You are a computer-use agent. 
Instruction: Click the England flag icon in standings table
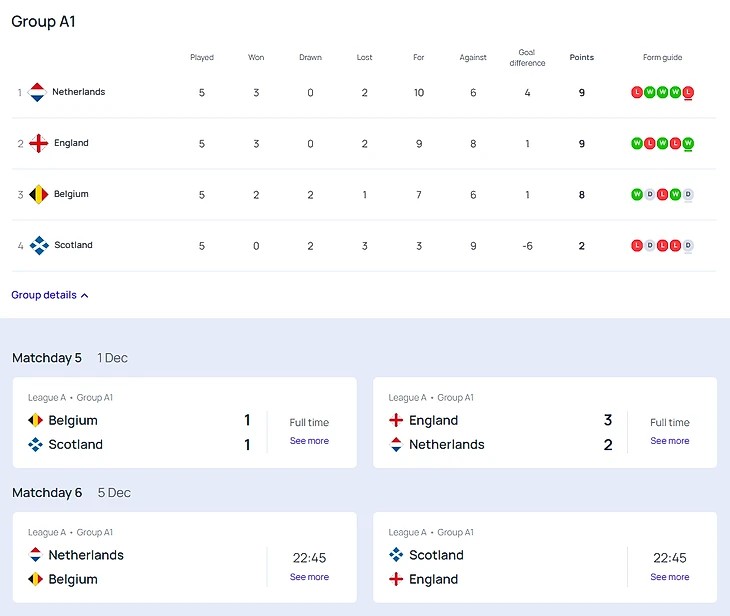tap(38, 143)
